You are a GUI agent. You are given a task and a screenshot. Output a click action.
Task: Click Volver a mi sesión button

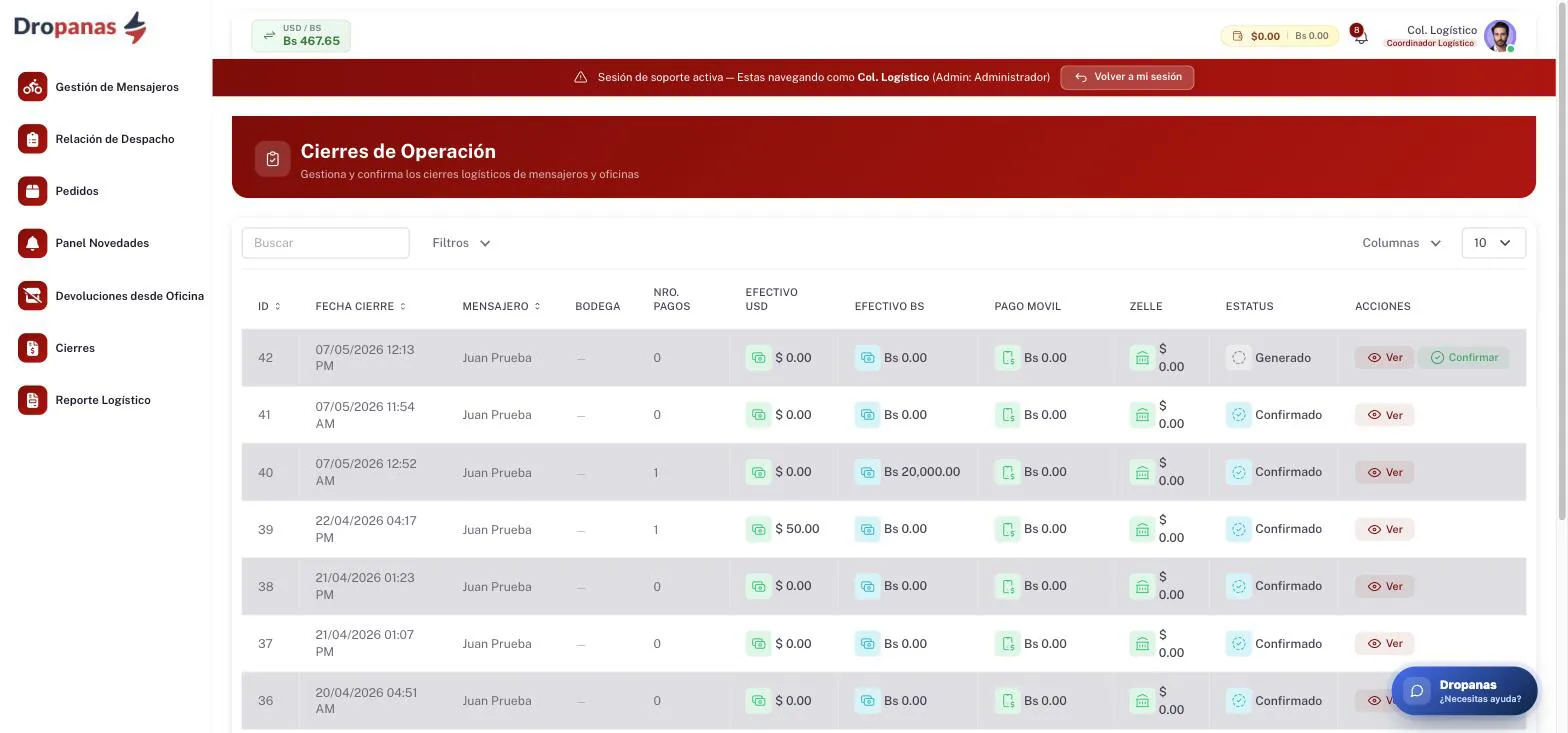(1127, 77)
